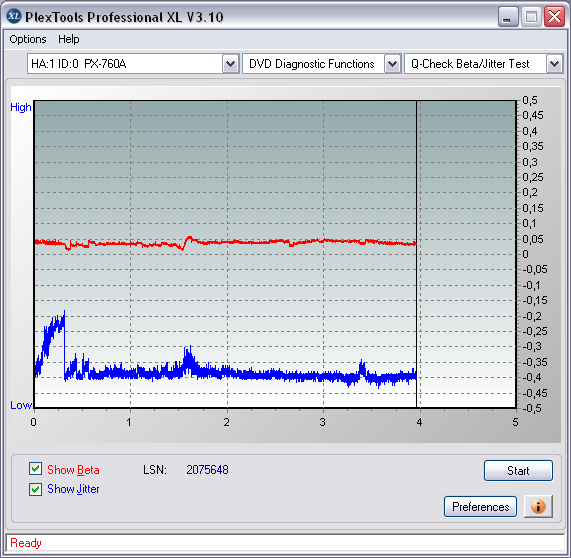
Task: Open the Preferences button
Action: pyautogui.click(x=480, y=506)
